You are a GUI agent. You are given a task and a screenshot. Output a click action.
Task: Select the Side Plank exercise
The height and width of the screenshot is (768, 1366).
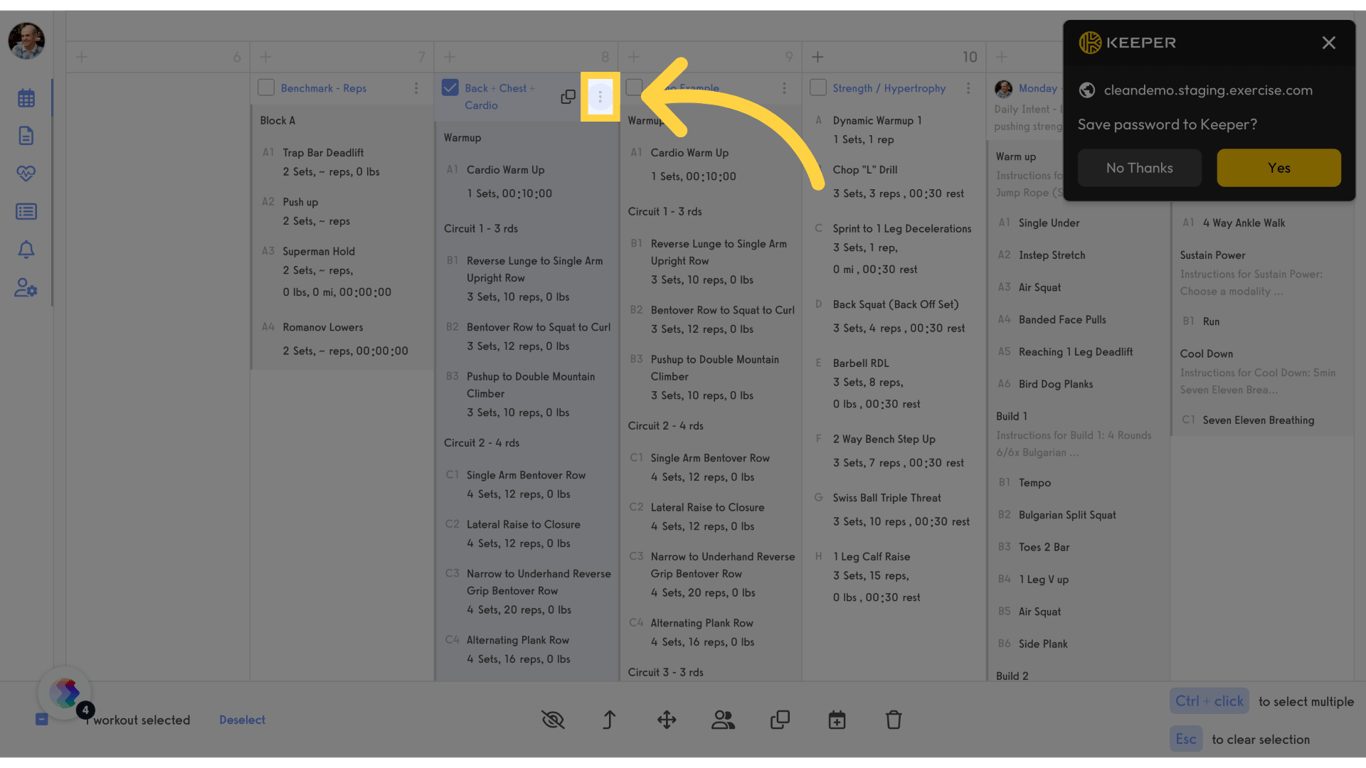[x=1043, y=644]
